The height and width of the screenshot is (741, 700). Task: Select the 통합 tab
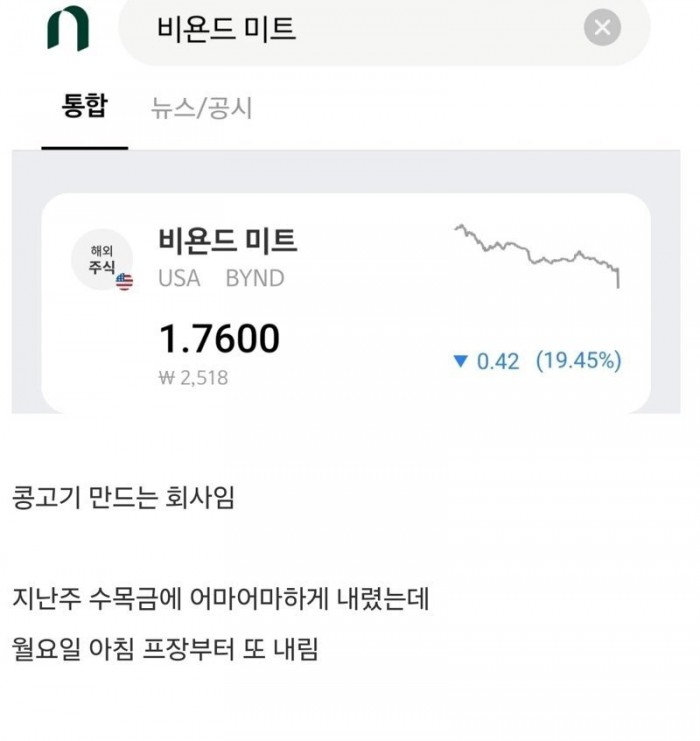click(x=84, y=108)
